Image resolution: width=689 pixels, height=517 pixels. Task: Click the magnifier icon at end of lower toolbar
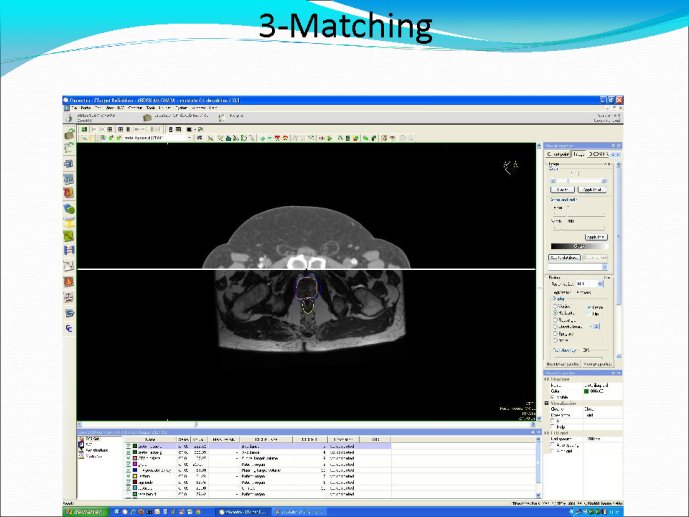(410, 138)
